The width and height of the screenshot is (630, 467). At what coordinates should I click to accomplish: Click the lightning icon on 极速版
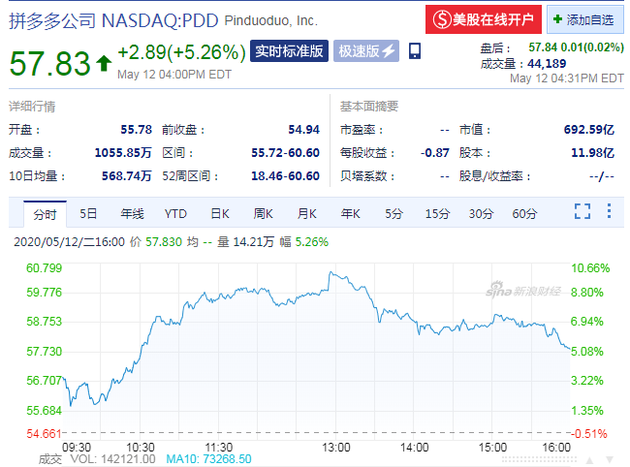[389, 51]
